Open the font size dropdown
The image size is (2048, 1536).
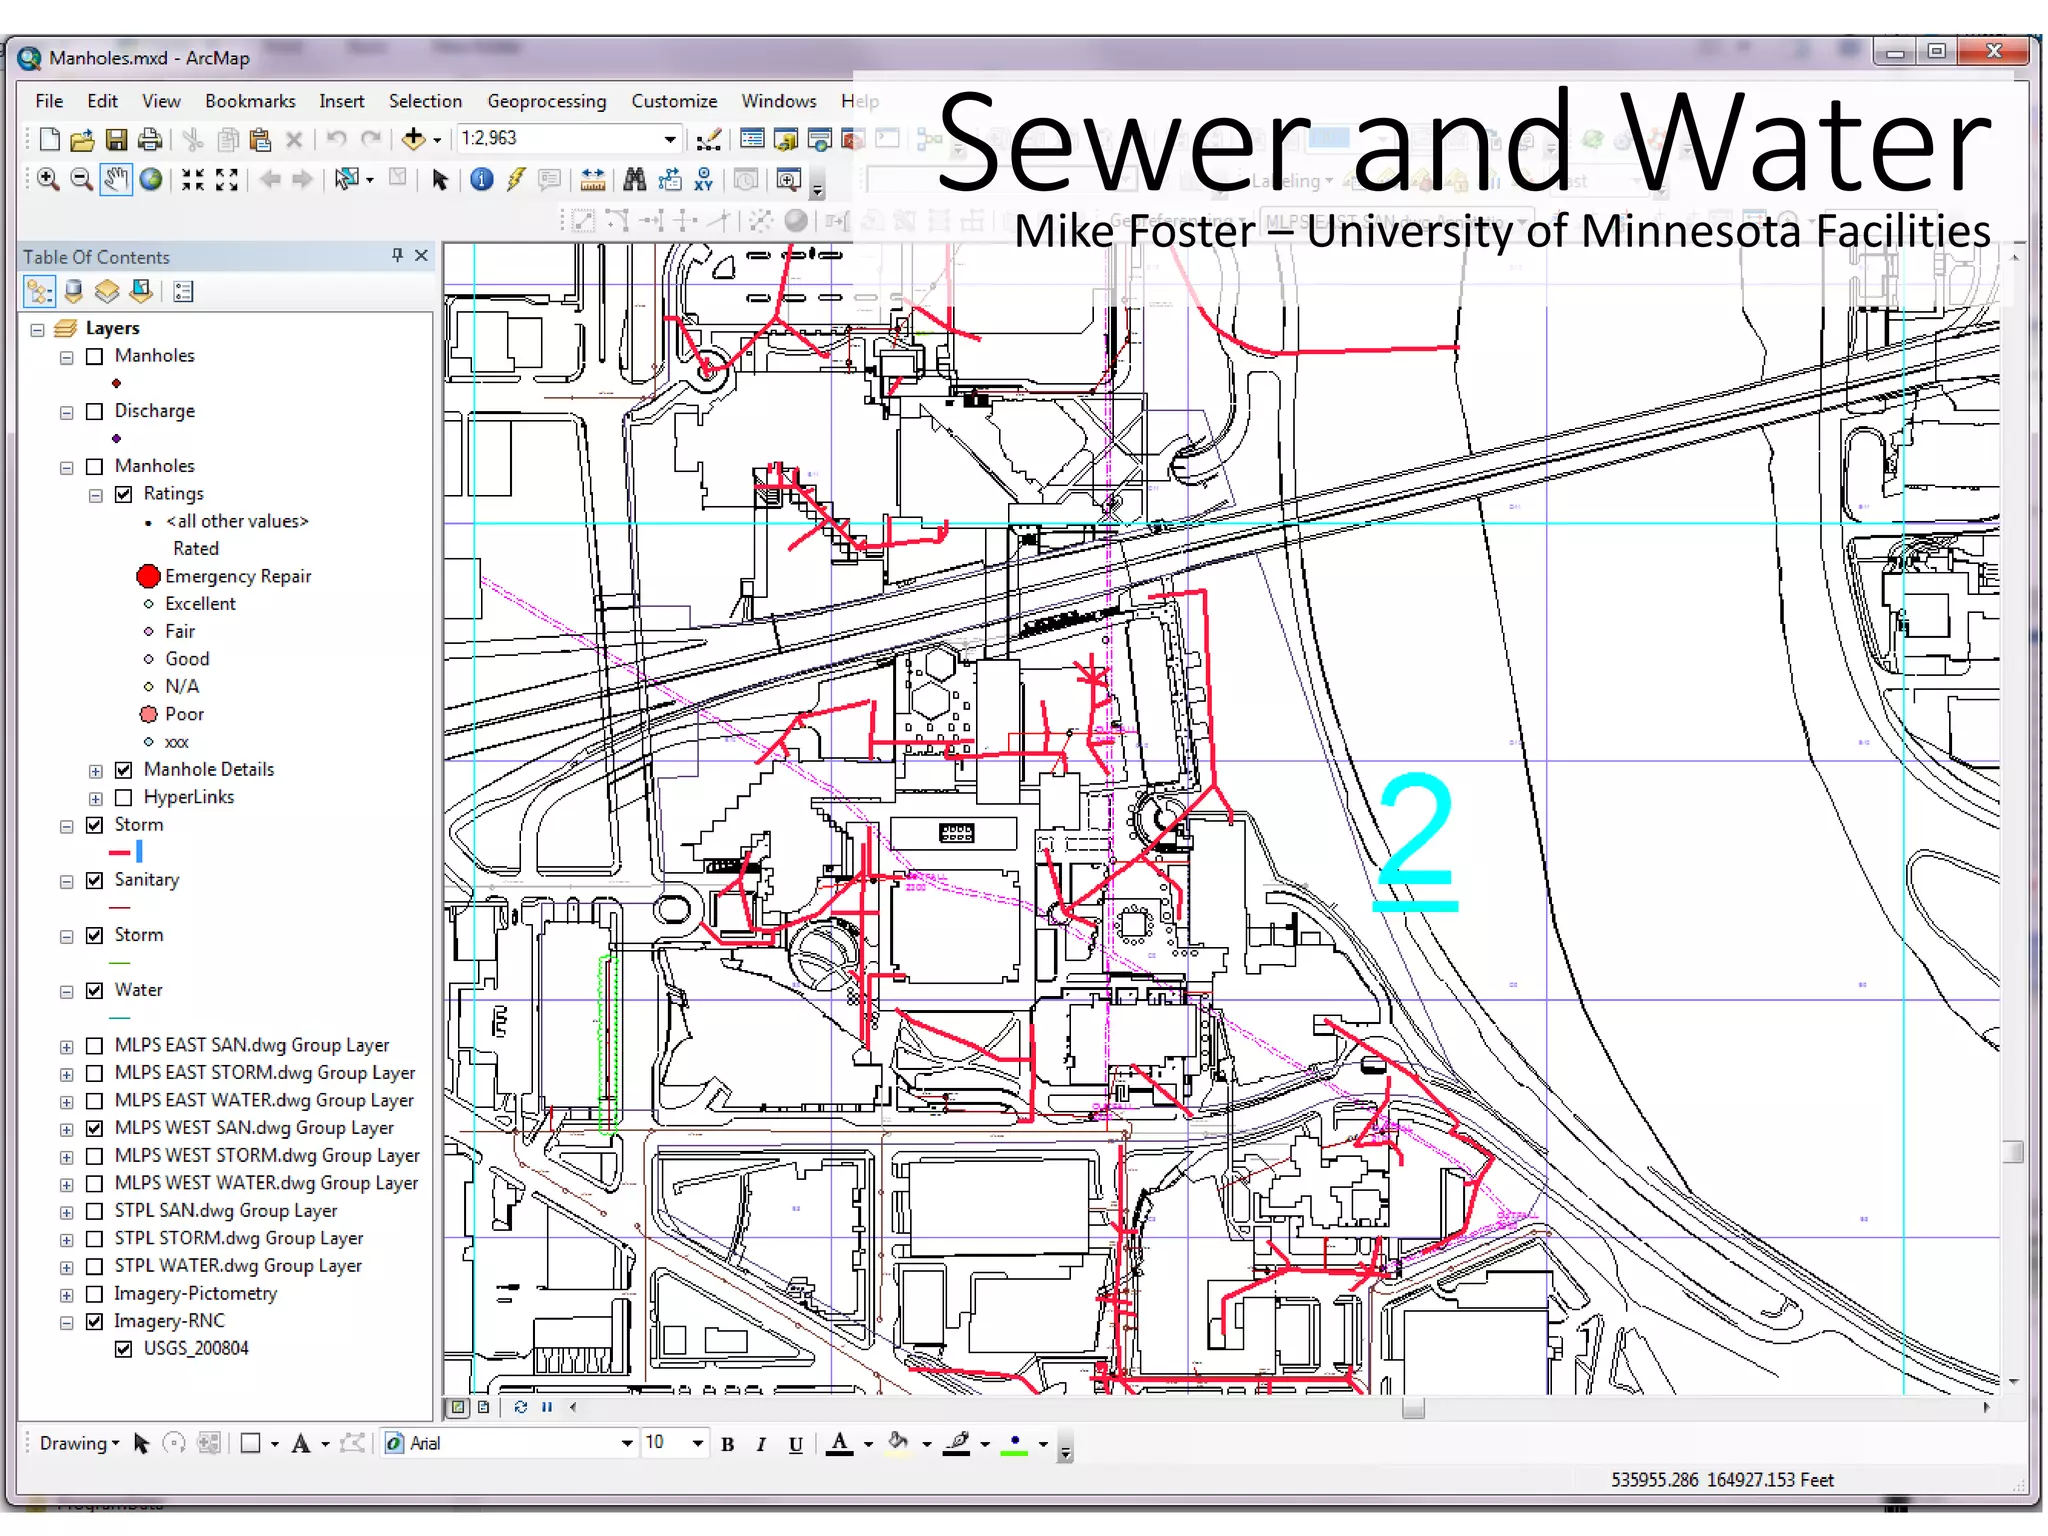(x=697, y=1443)
